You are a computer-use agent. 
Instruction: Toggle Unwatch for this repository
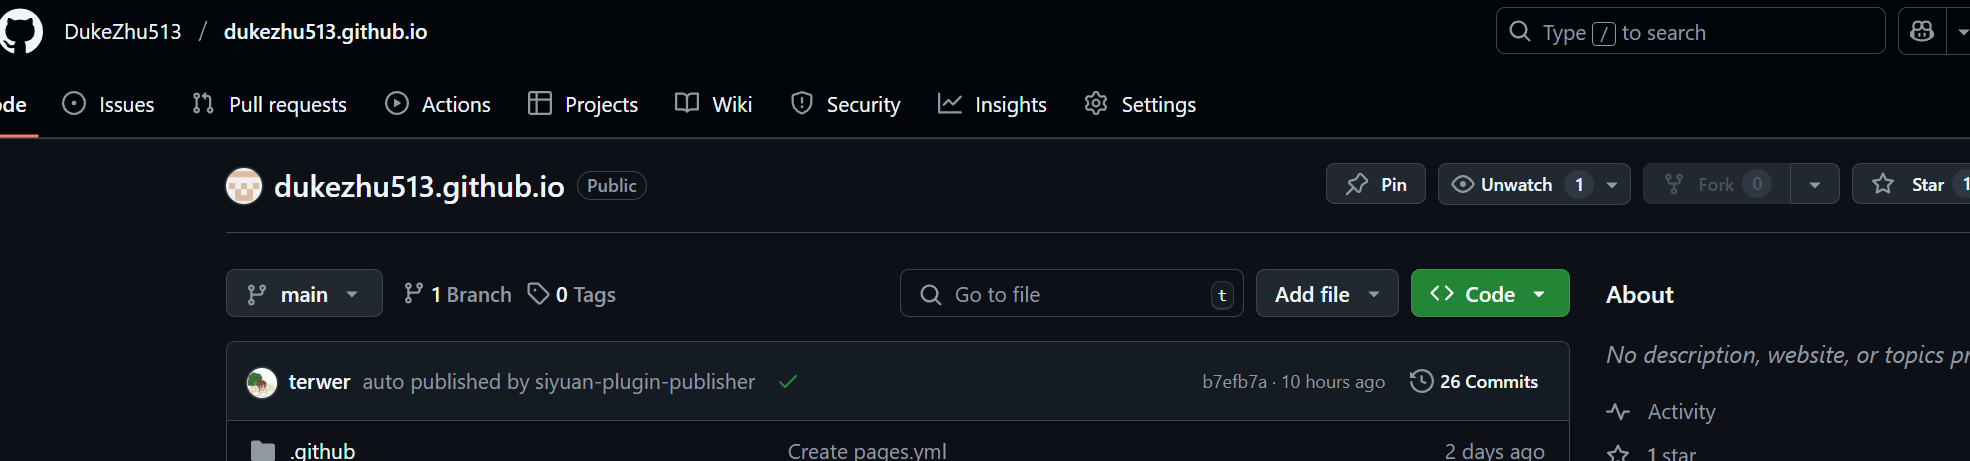(x=1515, y=185)
